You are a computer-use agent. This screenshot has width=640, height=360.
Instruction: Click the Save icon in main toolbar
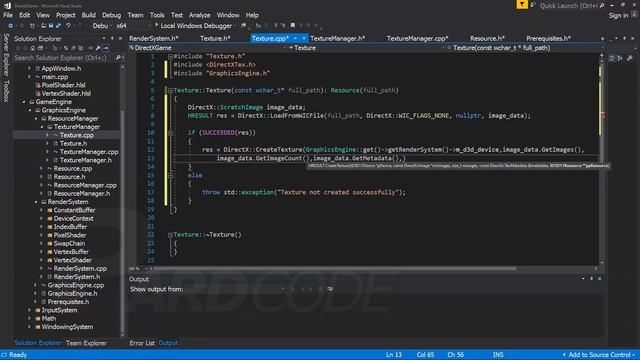(x=51, y=26)
